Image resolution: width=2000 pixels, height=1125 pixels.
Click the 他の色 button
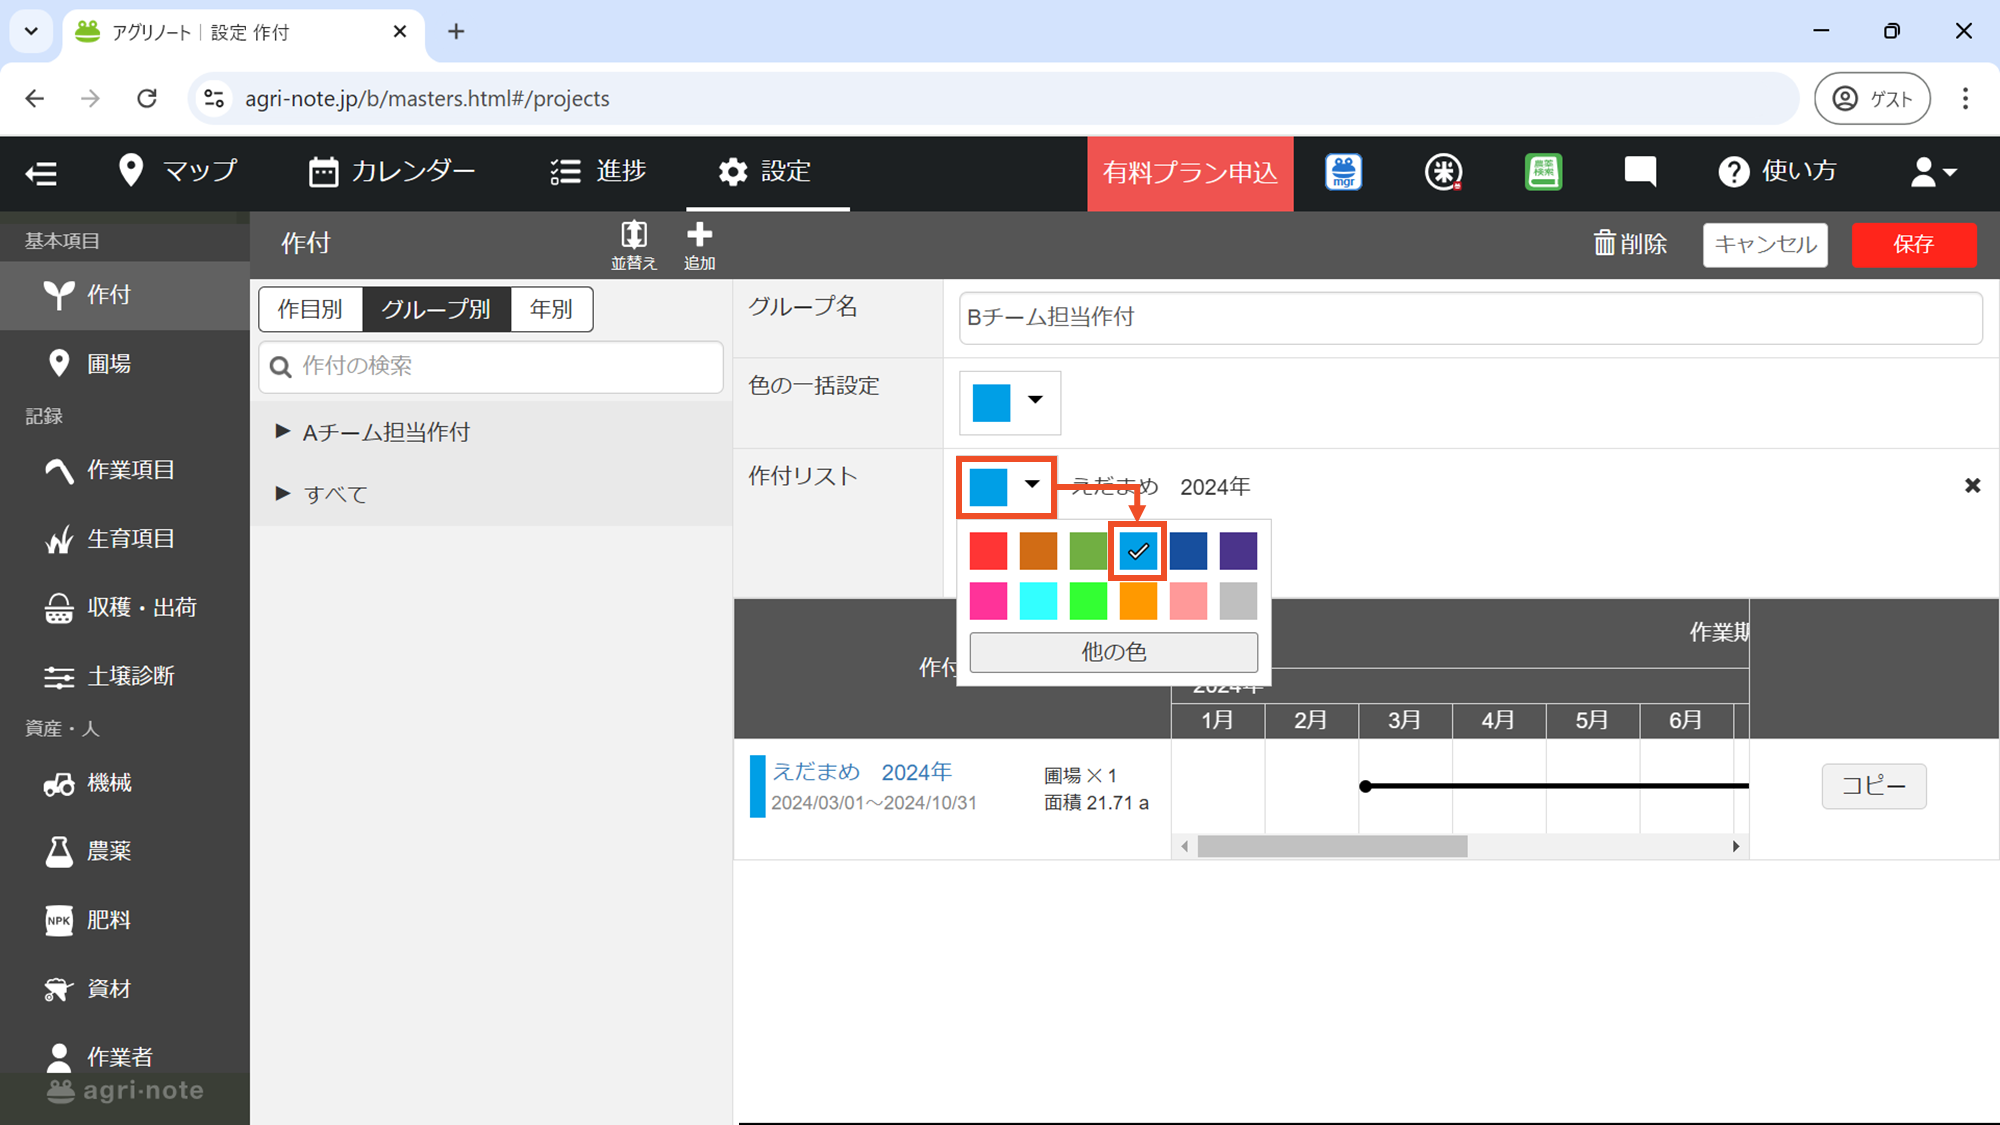[x=1113, y=652]
